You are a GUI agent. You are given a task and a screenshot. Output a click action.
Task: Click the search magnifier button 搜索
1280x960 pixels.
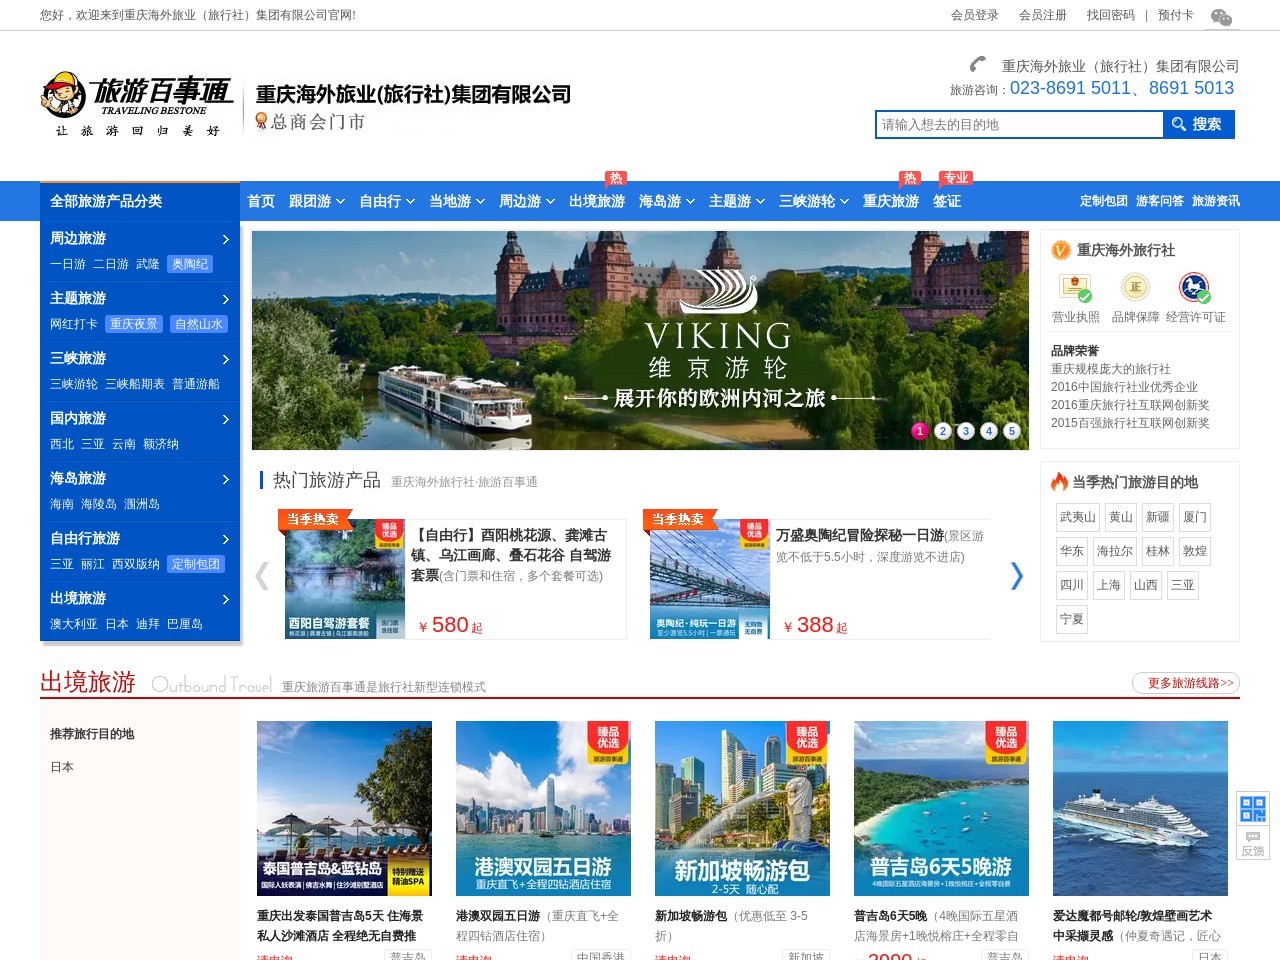click(1198, 124)
